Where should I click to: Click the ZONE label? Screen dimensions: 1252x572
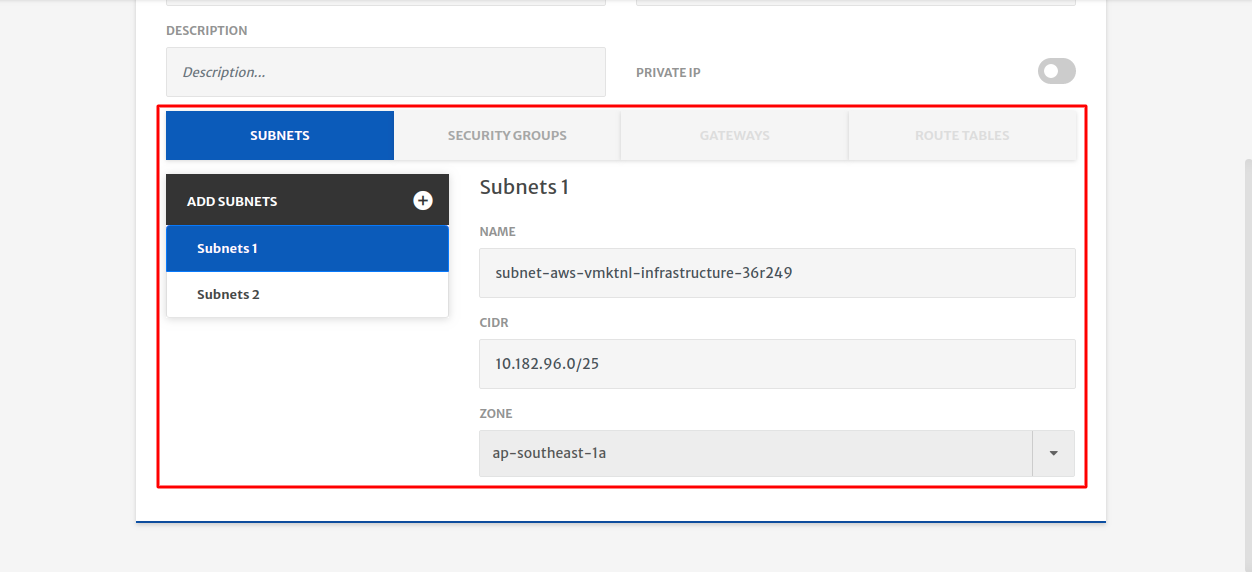pos(496,414)
